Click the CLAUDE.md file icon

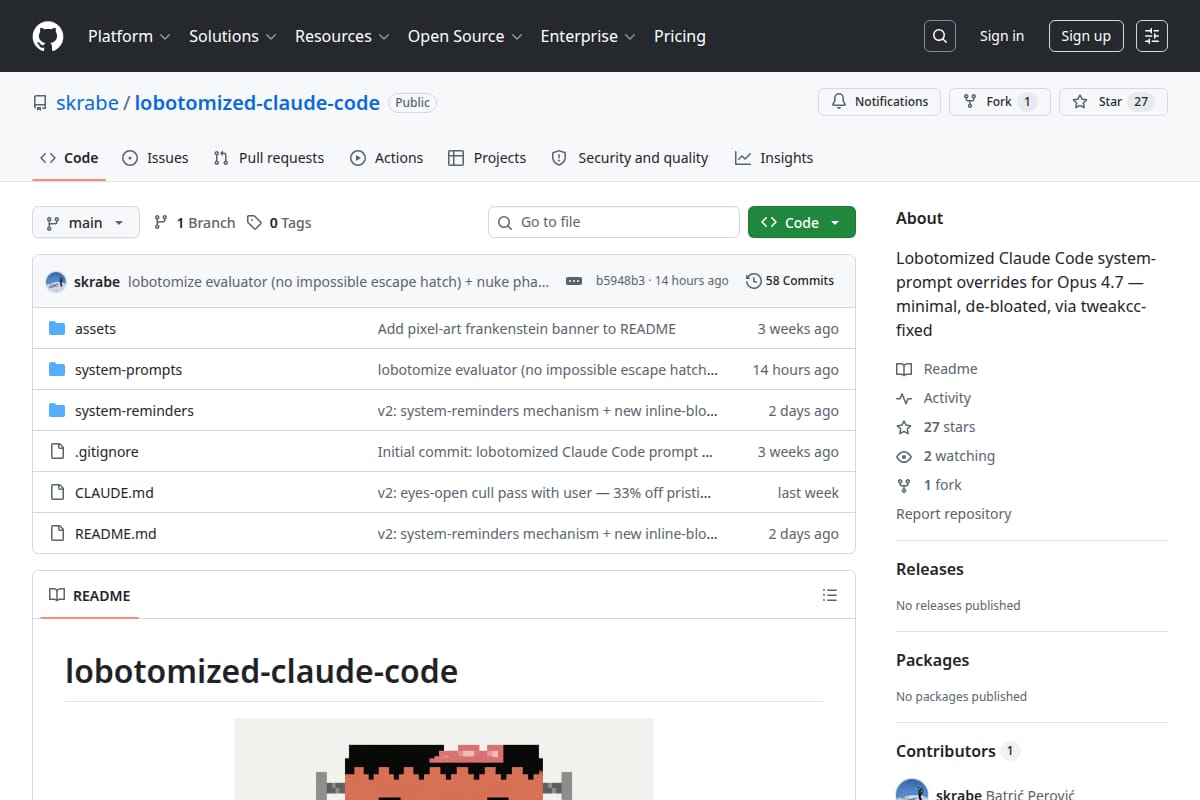click(57, 493)
